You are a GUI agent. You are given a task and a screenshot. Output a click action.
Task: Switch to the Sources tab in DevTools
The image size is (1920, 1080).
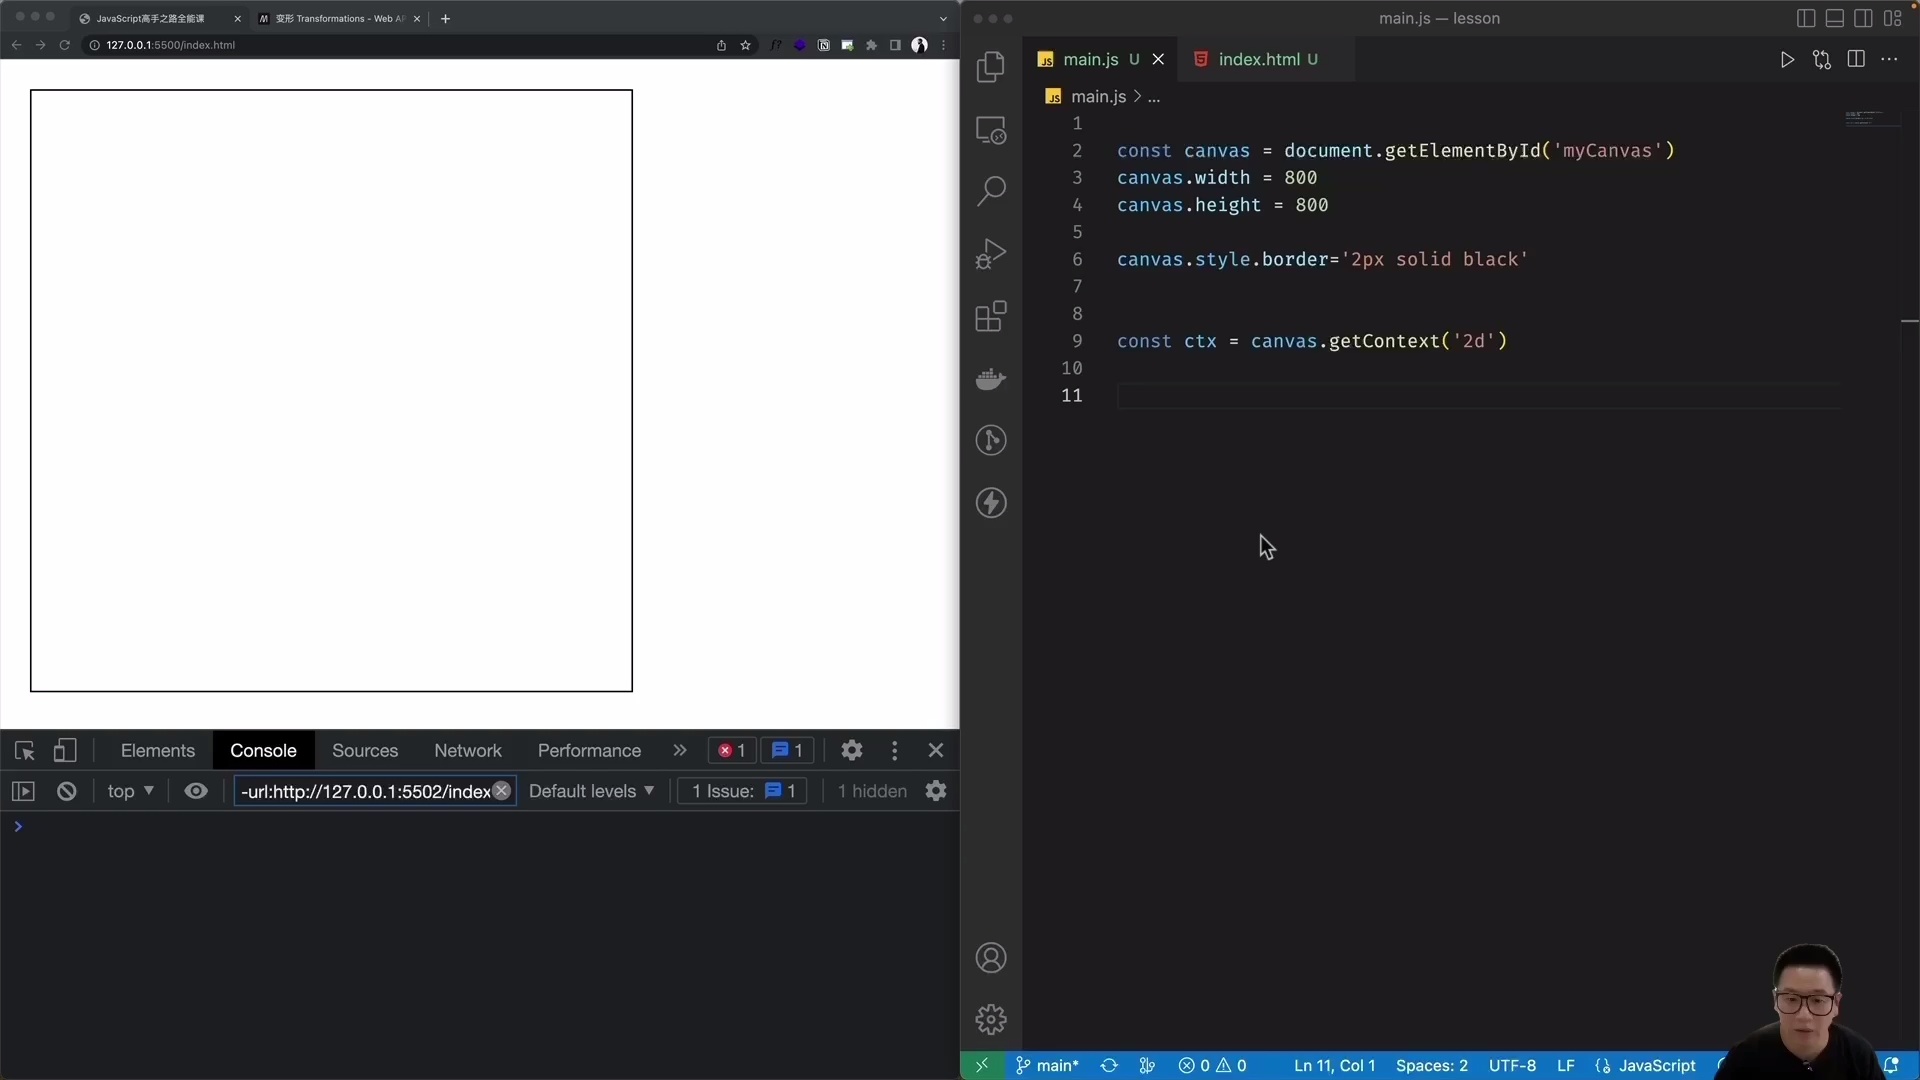pyautogui.click(x=364, y=750)
